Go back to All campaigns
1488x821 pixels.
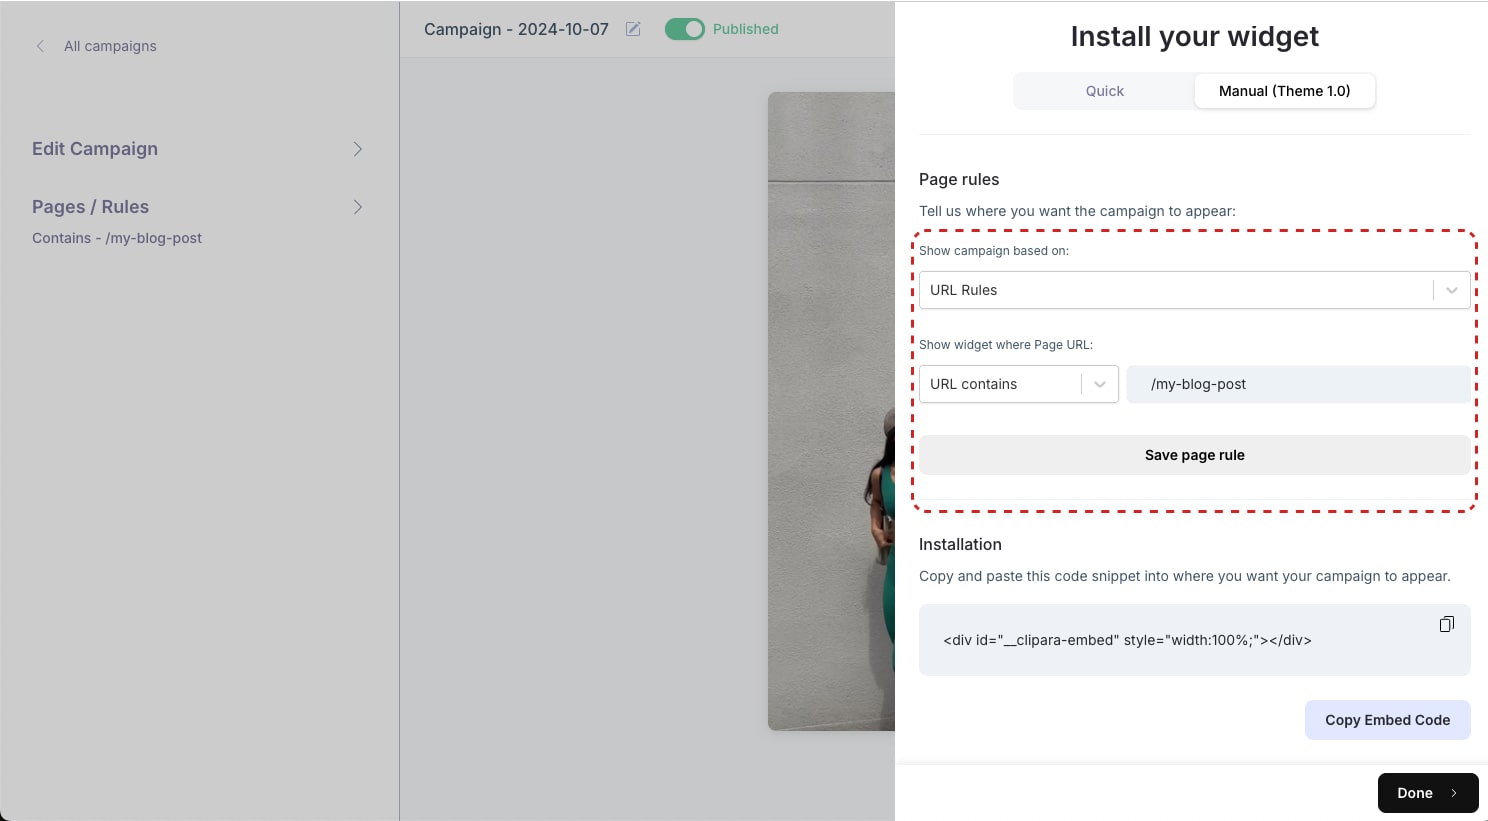pos(110,46)
